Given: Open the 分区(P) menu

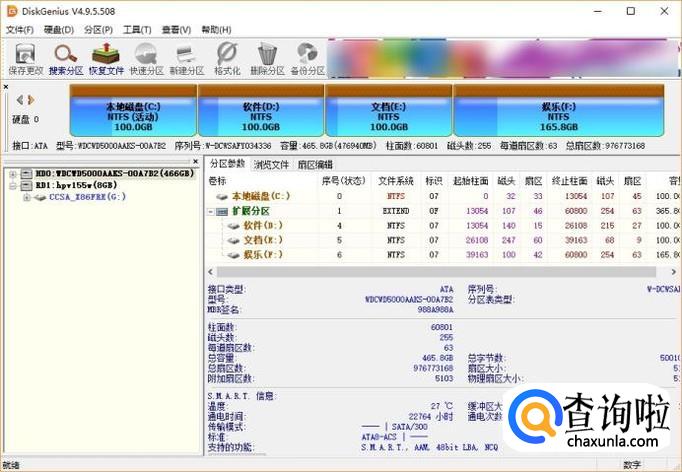Looking at the screenshot, I should pyautogui.click(x=98, y=30).
